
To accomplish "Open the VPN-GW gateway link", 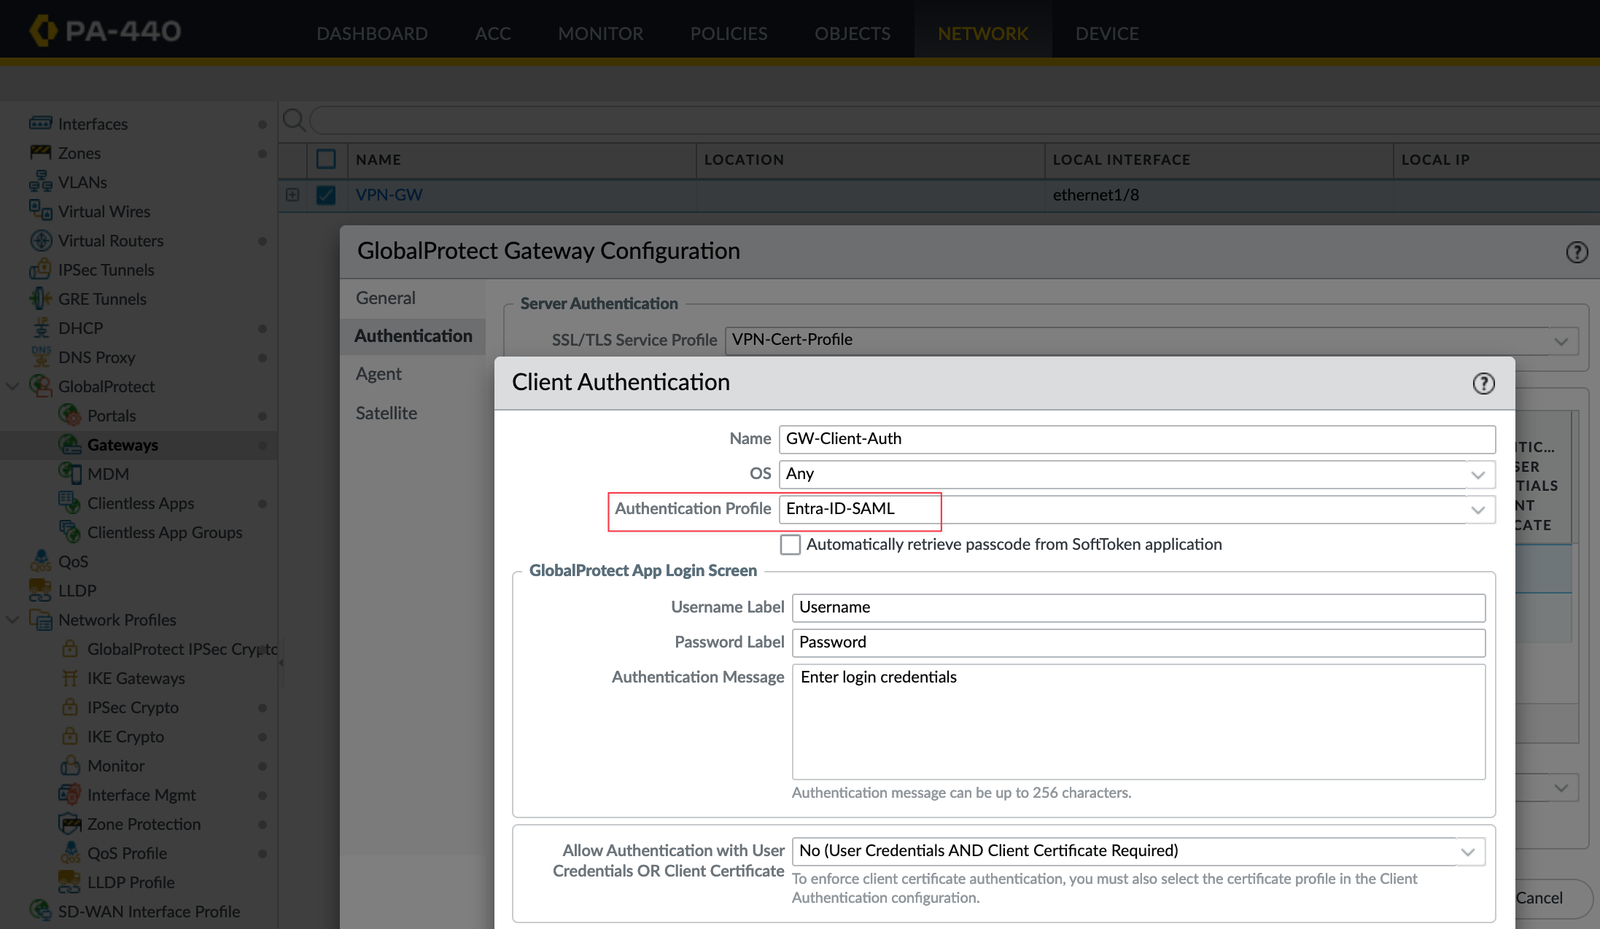I will coord(390,195).
